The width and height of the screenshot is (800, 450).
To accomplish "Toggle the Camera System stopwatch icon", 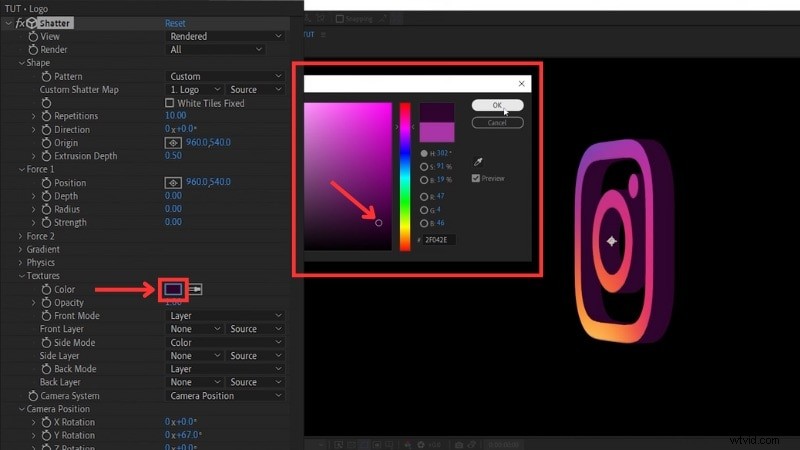I will tap(33, 396).
